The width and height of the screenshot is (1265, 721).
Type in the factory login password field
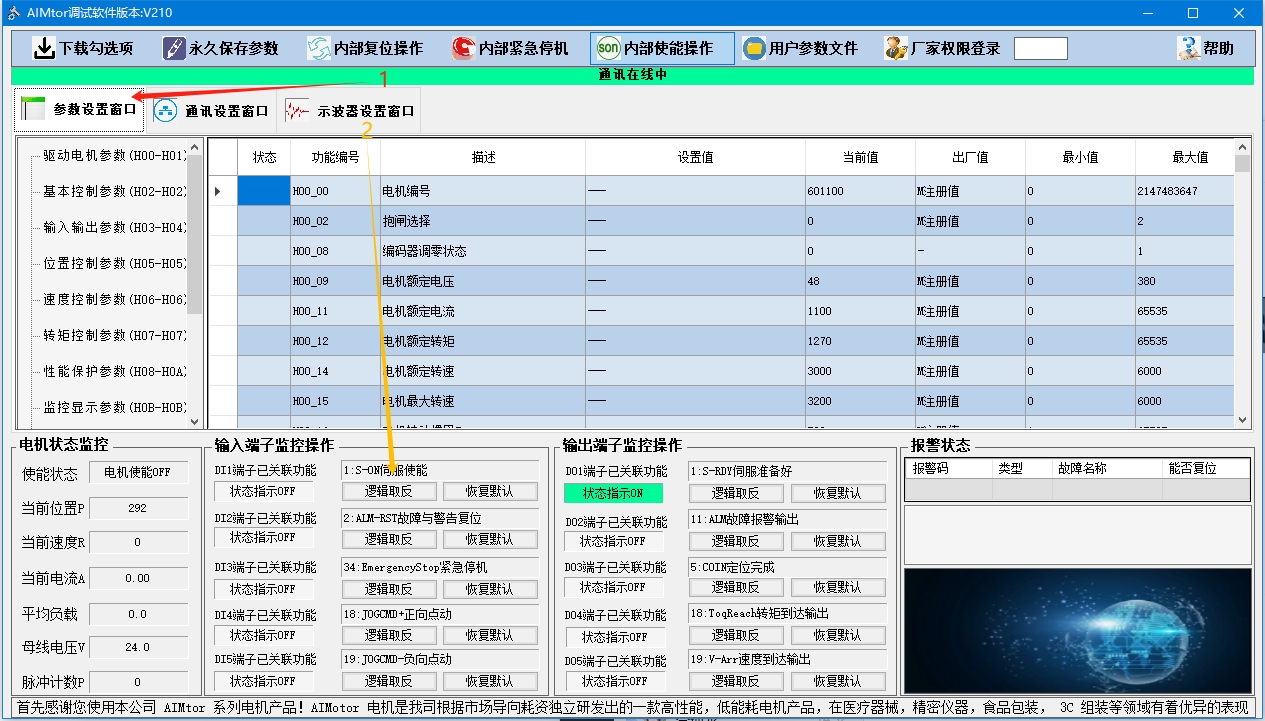(x=1040, y=48)
